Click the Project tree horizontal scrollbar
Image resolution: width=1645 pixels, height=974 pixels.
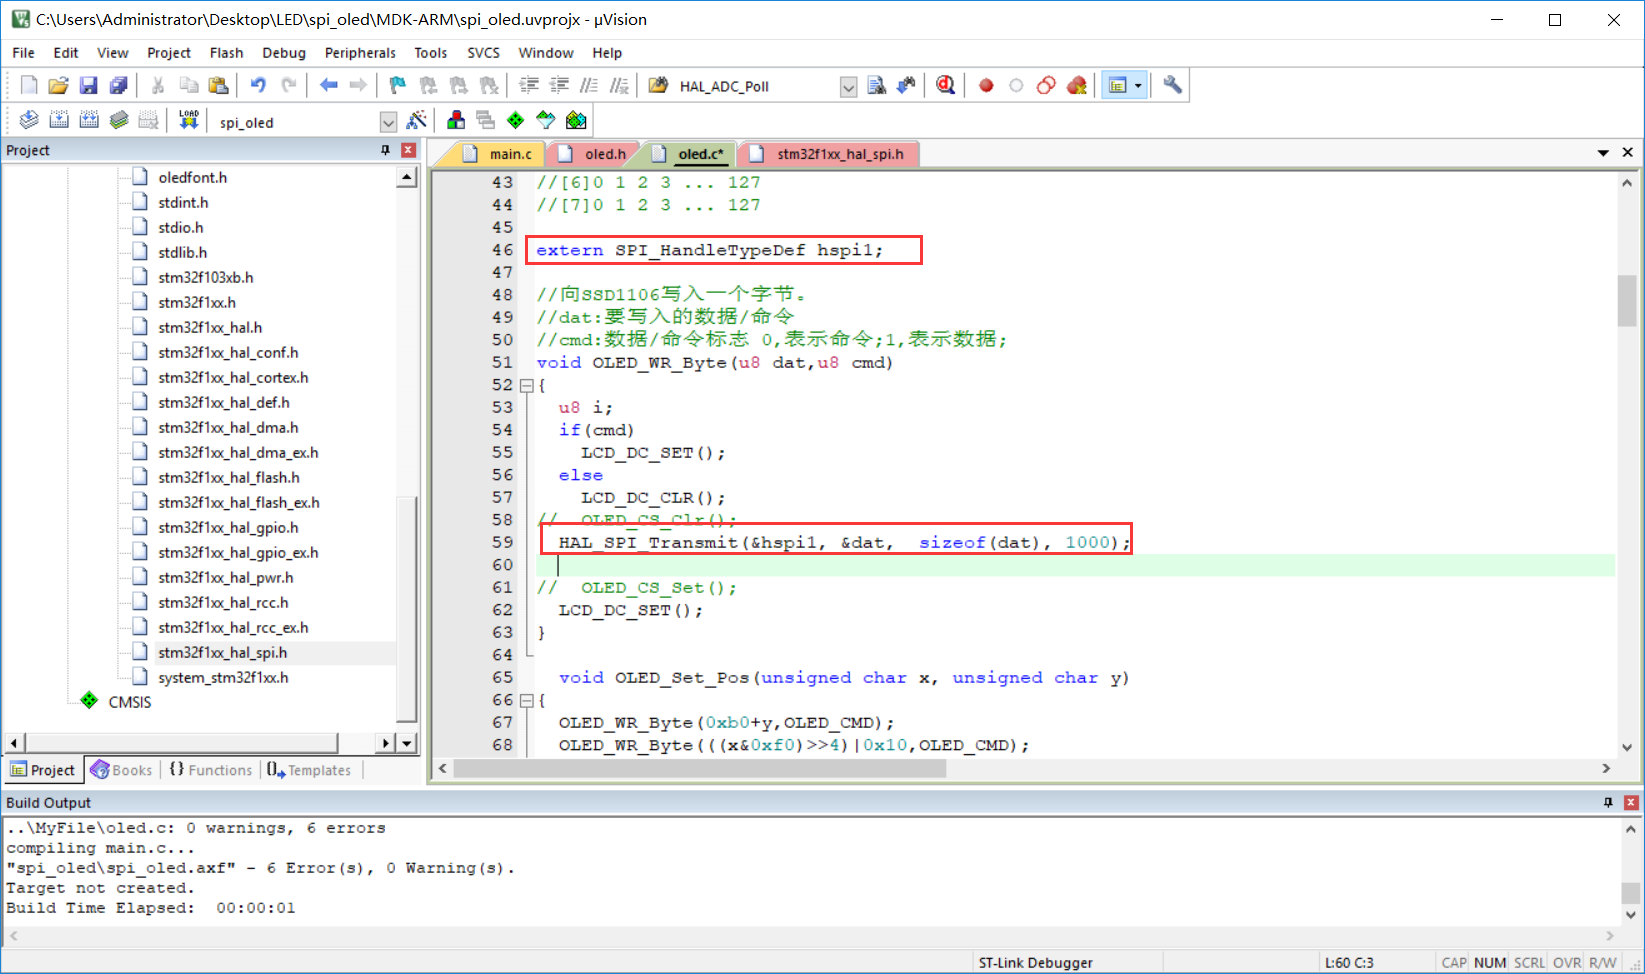(x=182, y=743)
